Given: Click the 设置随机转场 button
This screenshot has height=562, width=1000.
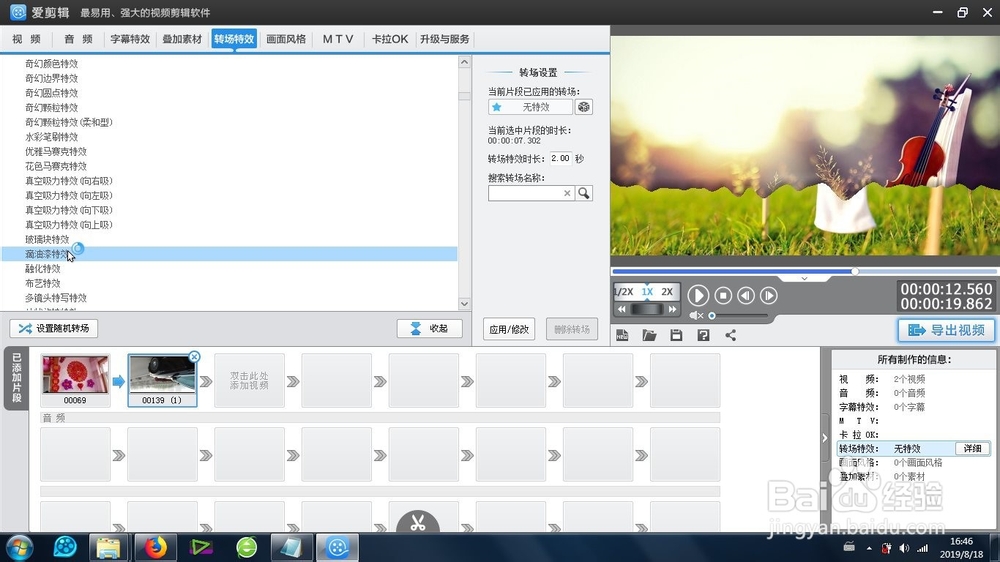Looking at the screenshot, I should 54,329.
